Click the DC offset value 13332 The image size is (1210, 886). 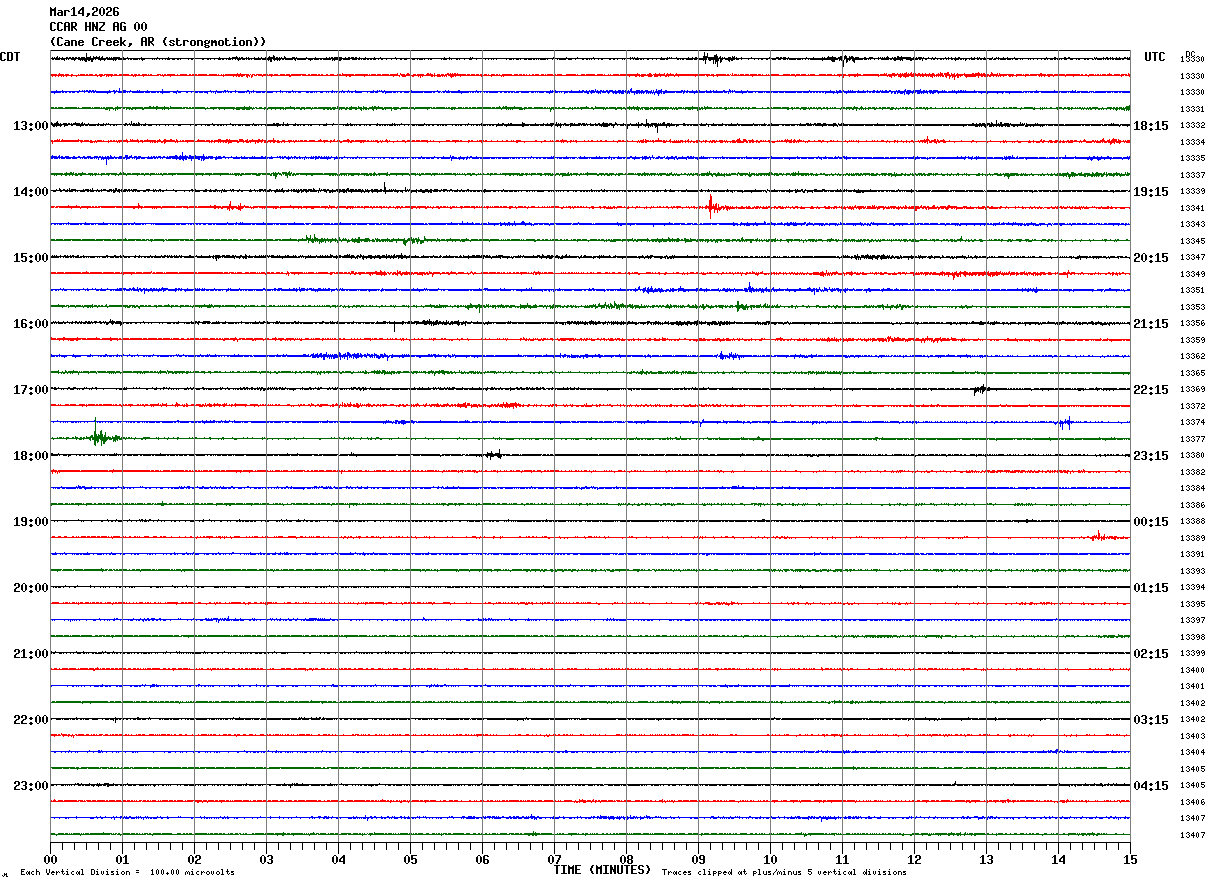pyautogui.click(x=1192, y=126)
